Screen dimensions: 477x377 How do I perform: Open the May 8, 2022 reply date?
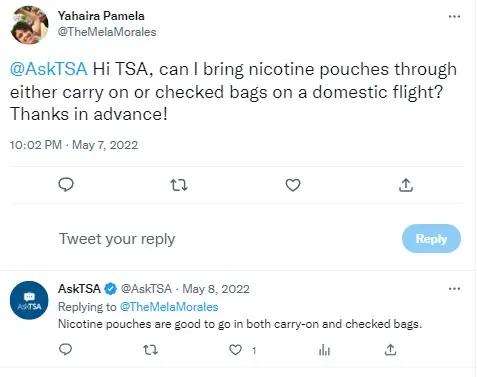click(216, 289)
